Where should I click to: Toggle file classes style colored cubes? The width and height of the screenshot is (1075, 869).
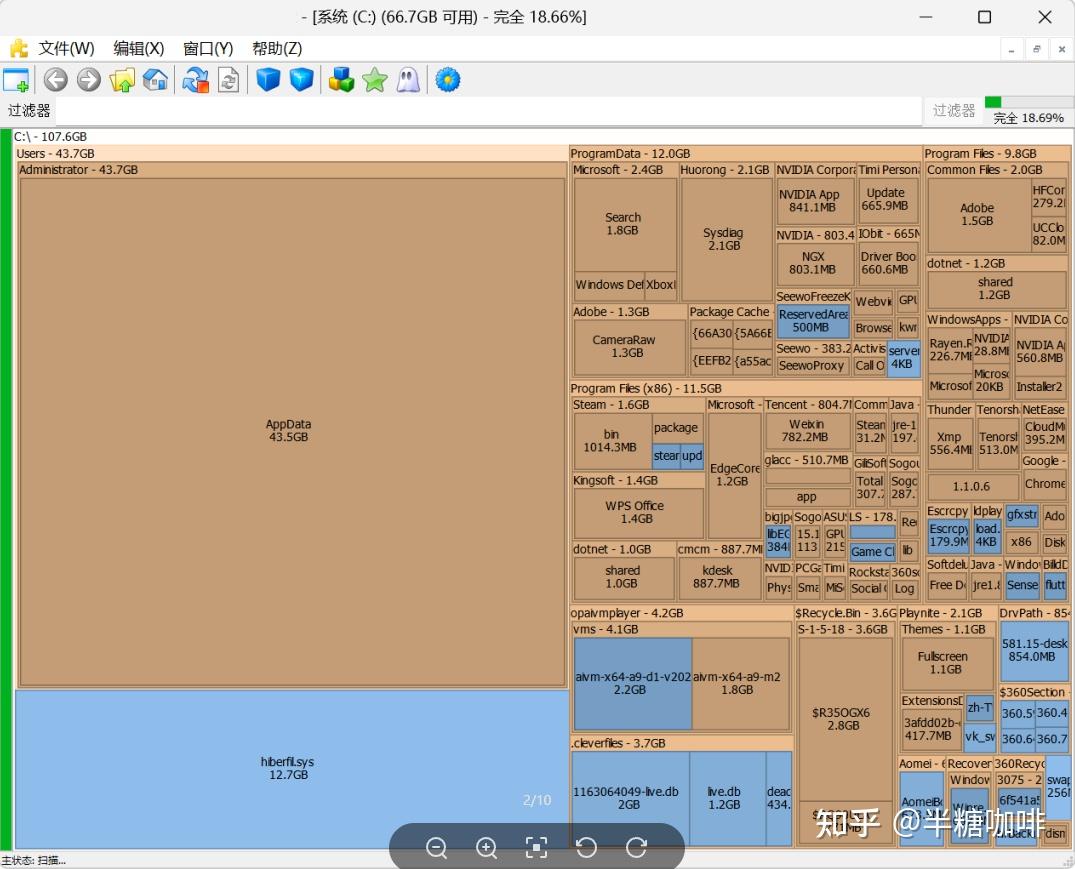point(341,79)
